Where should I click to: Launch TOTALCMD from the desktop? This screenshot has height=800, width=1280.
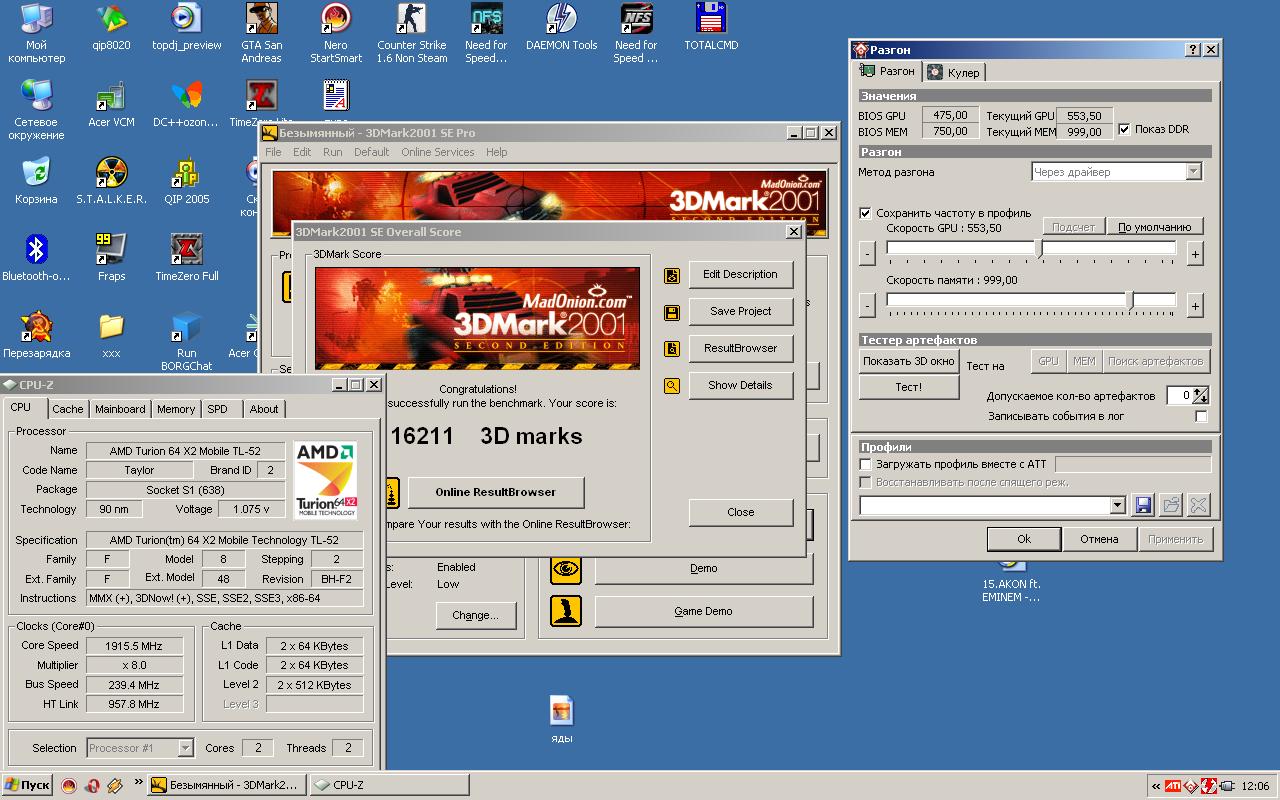tap(711, 19)
